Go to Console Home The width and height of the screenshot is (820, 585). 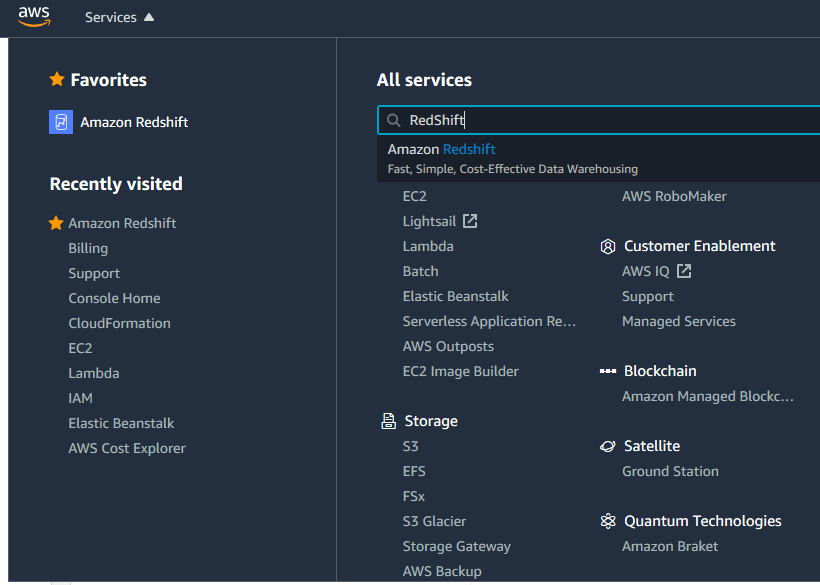114,299
